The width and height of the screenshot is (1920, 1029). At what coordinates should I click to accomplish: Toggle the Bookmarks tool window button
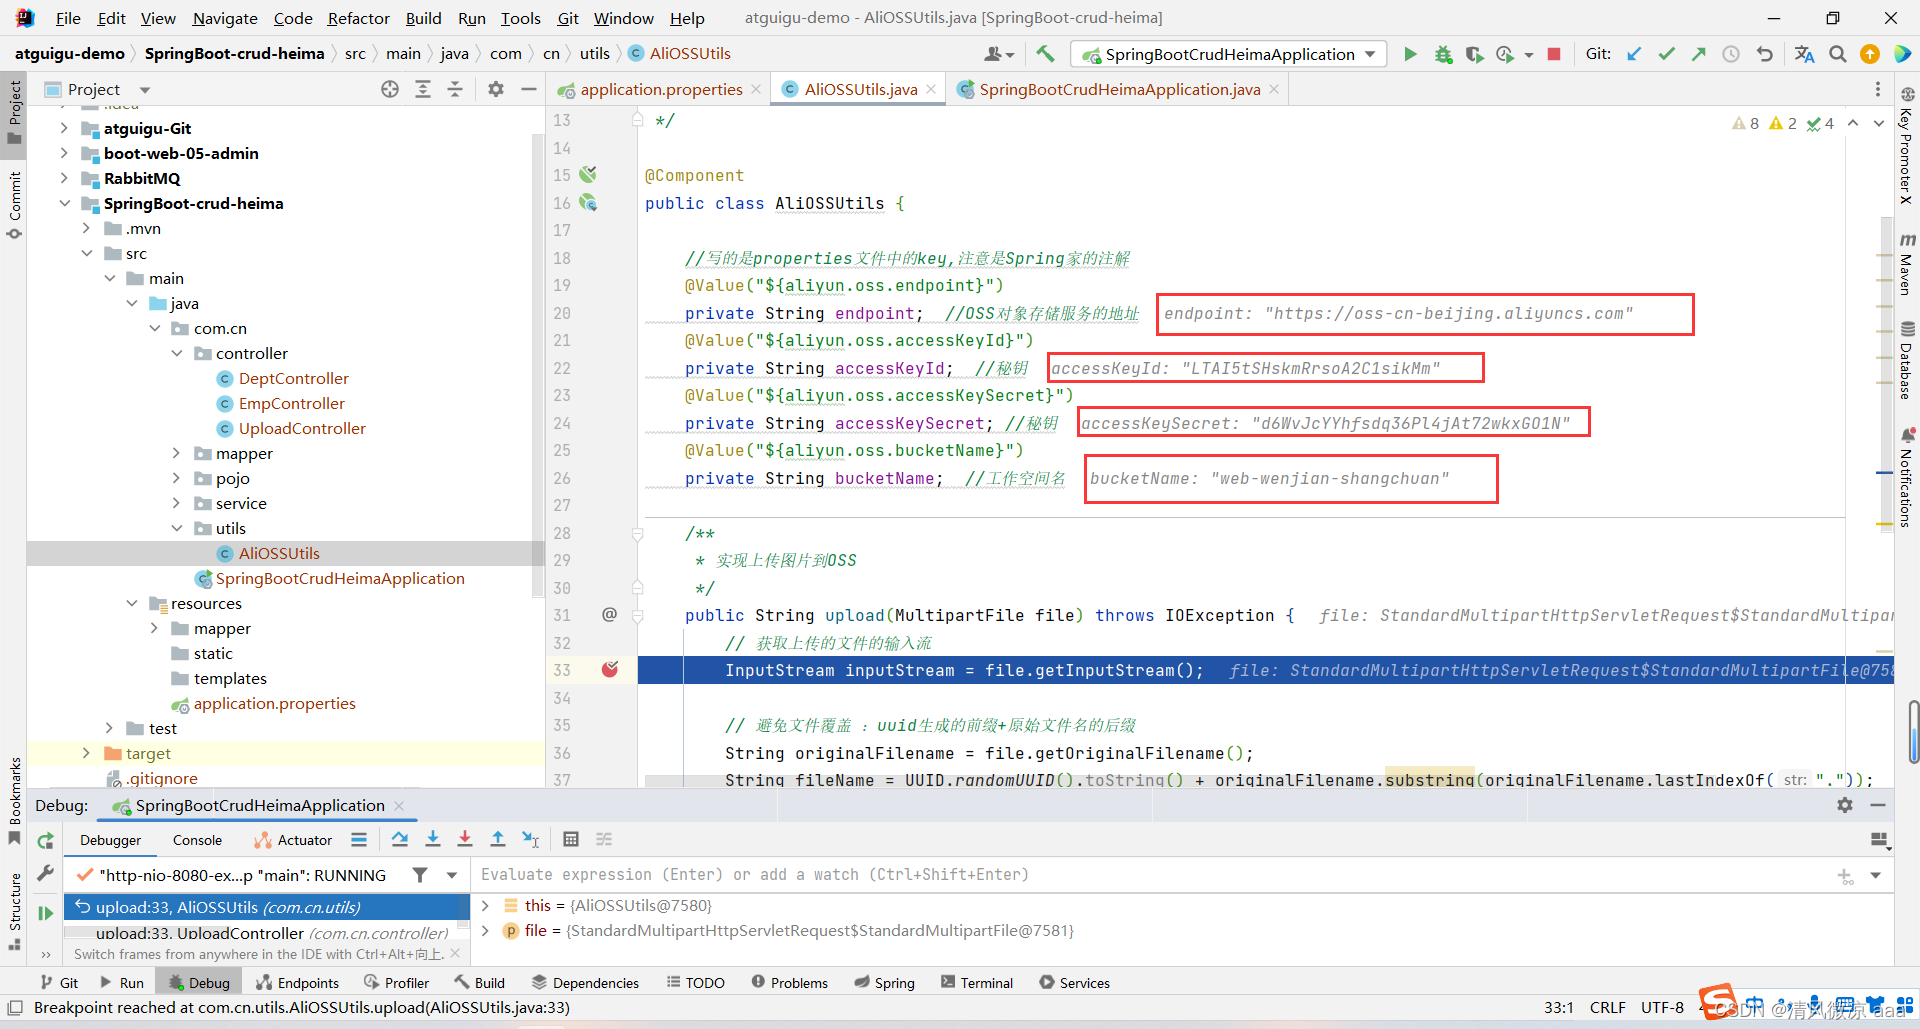pyautogui.click(x=14, y=800)
